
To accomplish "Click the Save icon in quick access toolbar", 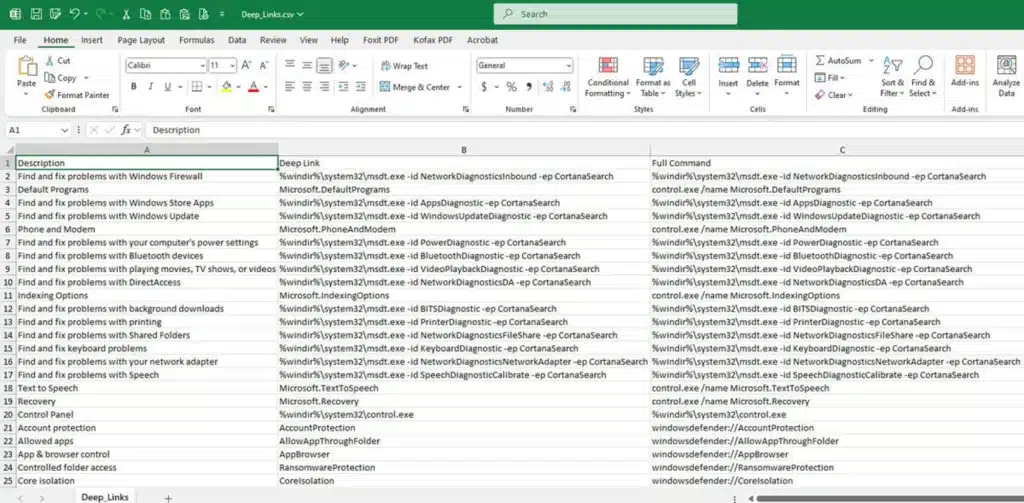I will pos(36,14).
